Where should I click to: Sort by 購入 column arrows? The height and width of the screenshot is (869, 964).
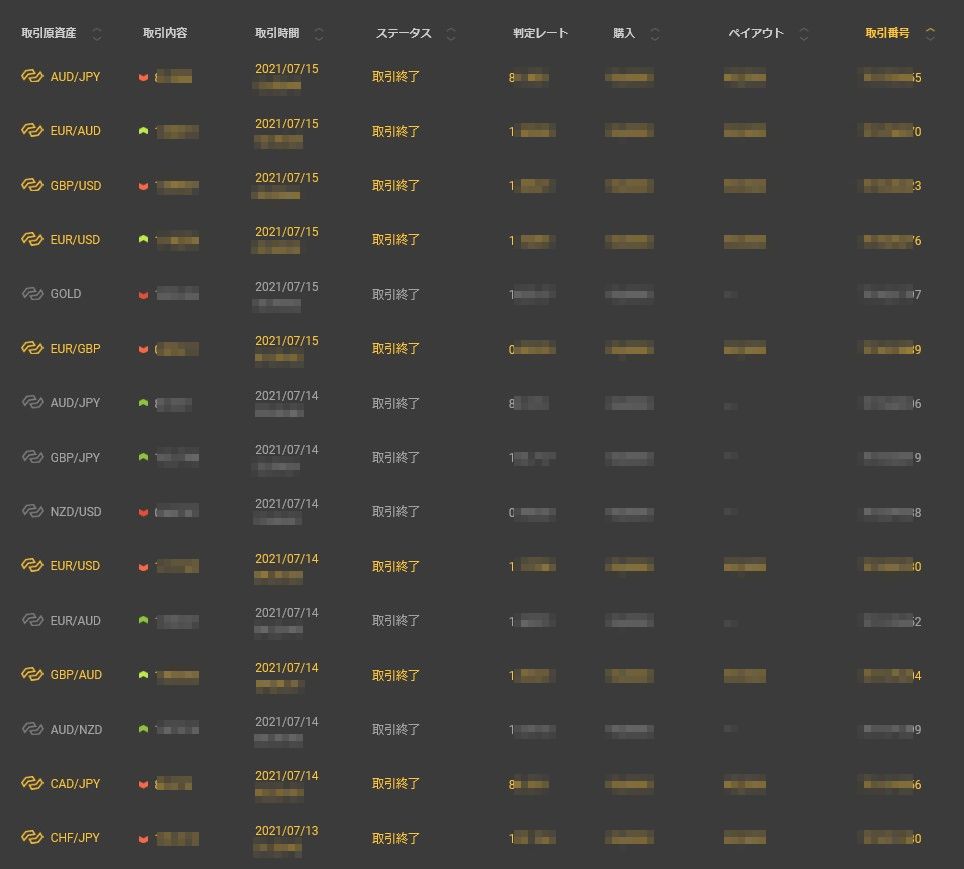[x=655, y=34]
